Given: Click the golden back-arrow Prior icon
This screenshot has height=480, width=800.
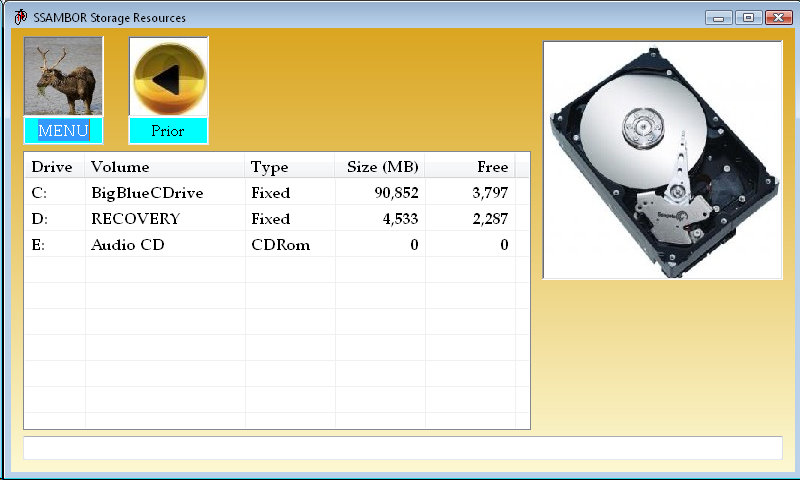Looking at the screenshot, I should (x=168, y=77).
